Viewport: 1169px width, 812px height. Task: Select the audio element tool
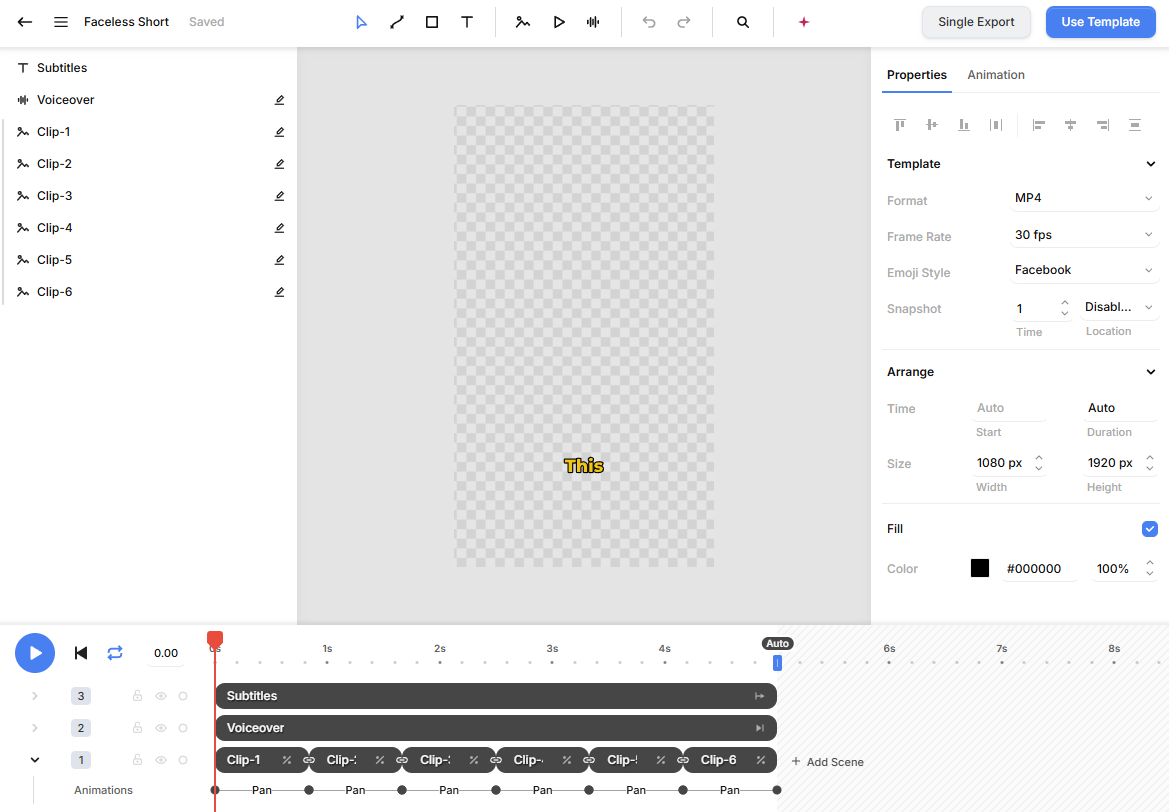[x=593, y=22]
